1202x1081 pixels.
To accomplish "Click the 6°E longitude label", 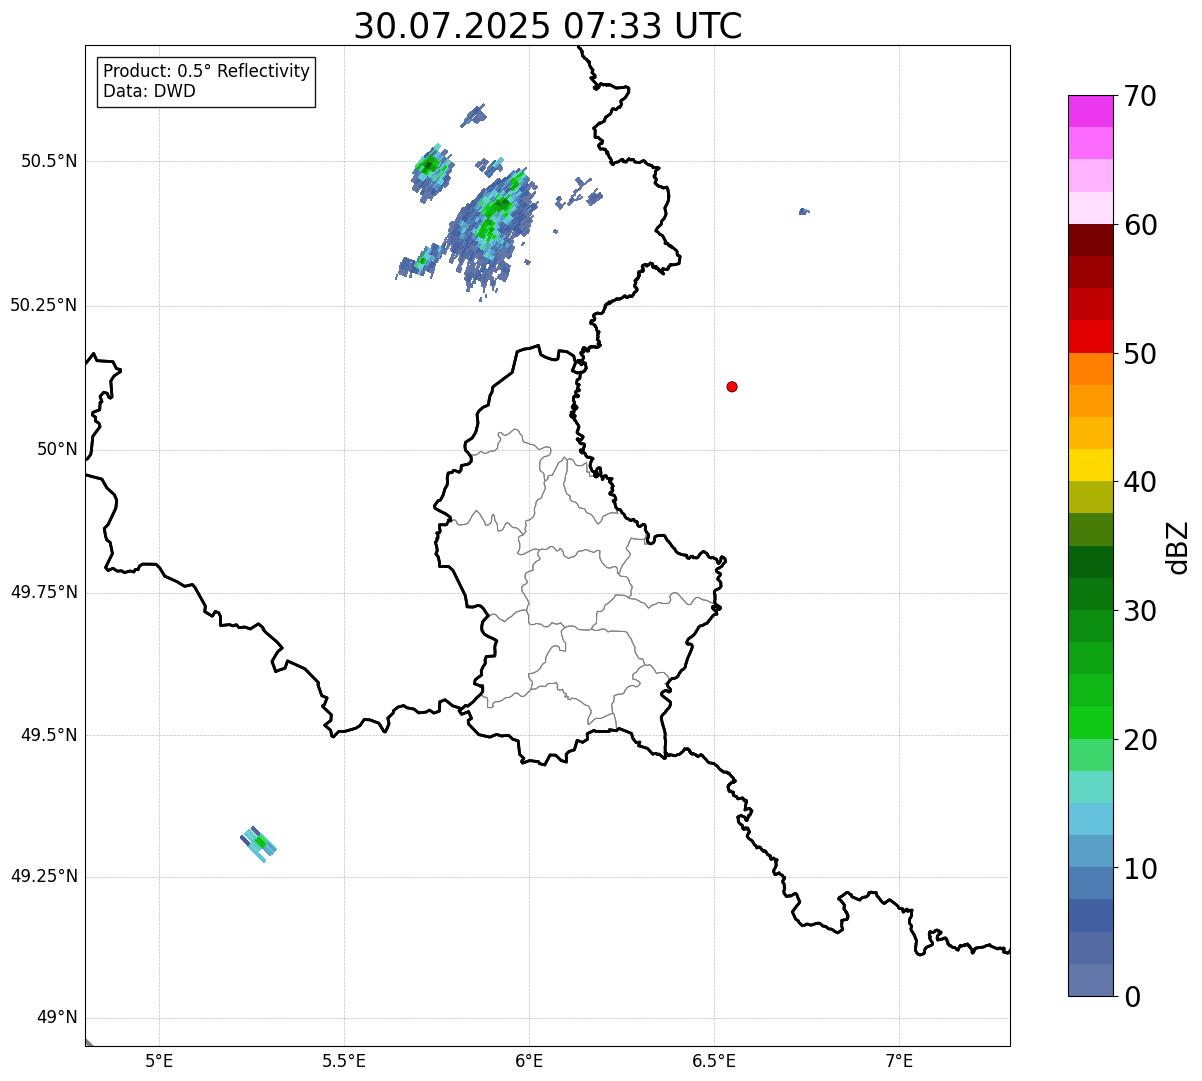I will pos(529,1060).
